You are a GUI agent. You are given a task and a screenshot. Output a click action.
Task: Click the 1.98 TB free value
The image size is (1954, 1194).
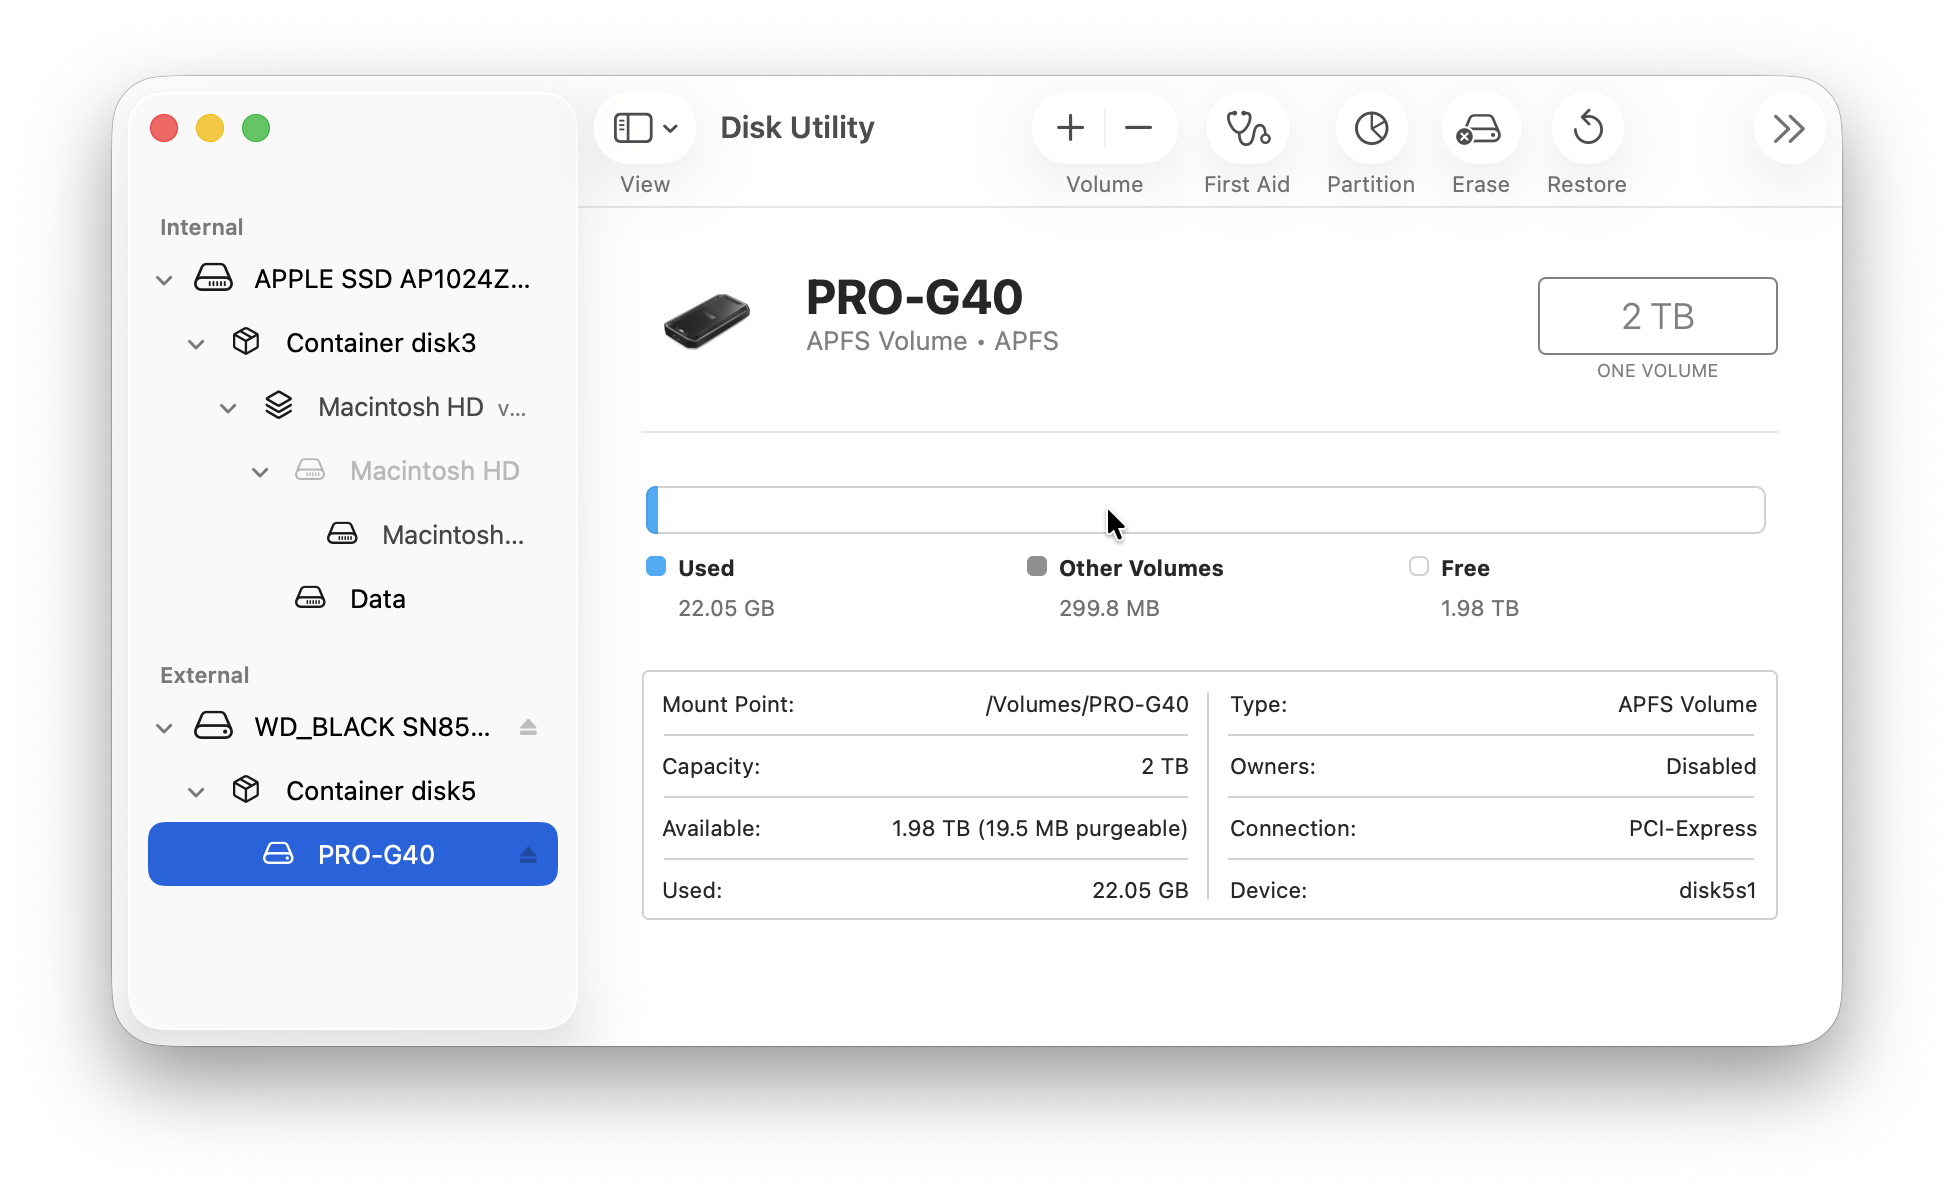(1480, 609)
